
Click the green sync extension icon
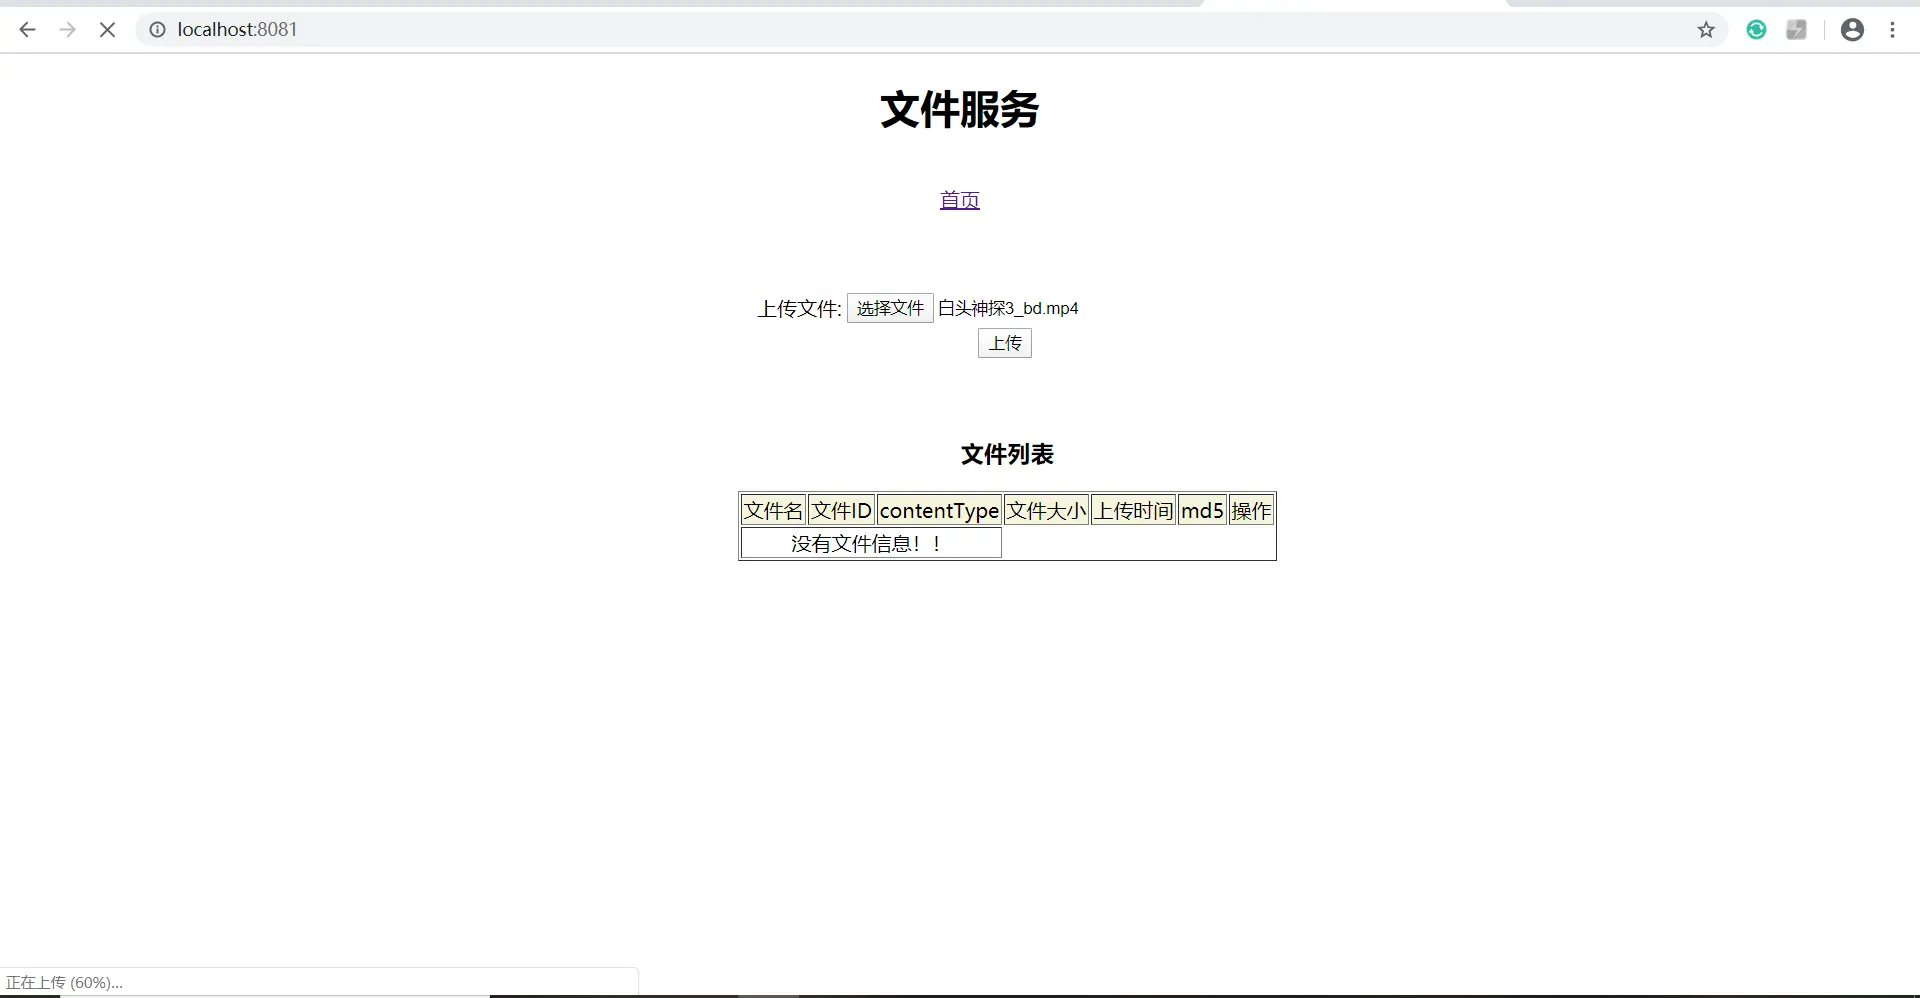(1756, 29)
